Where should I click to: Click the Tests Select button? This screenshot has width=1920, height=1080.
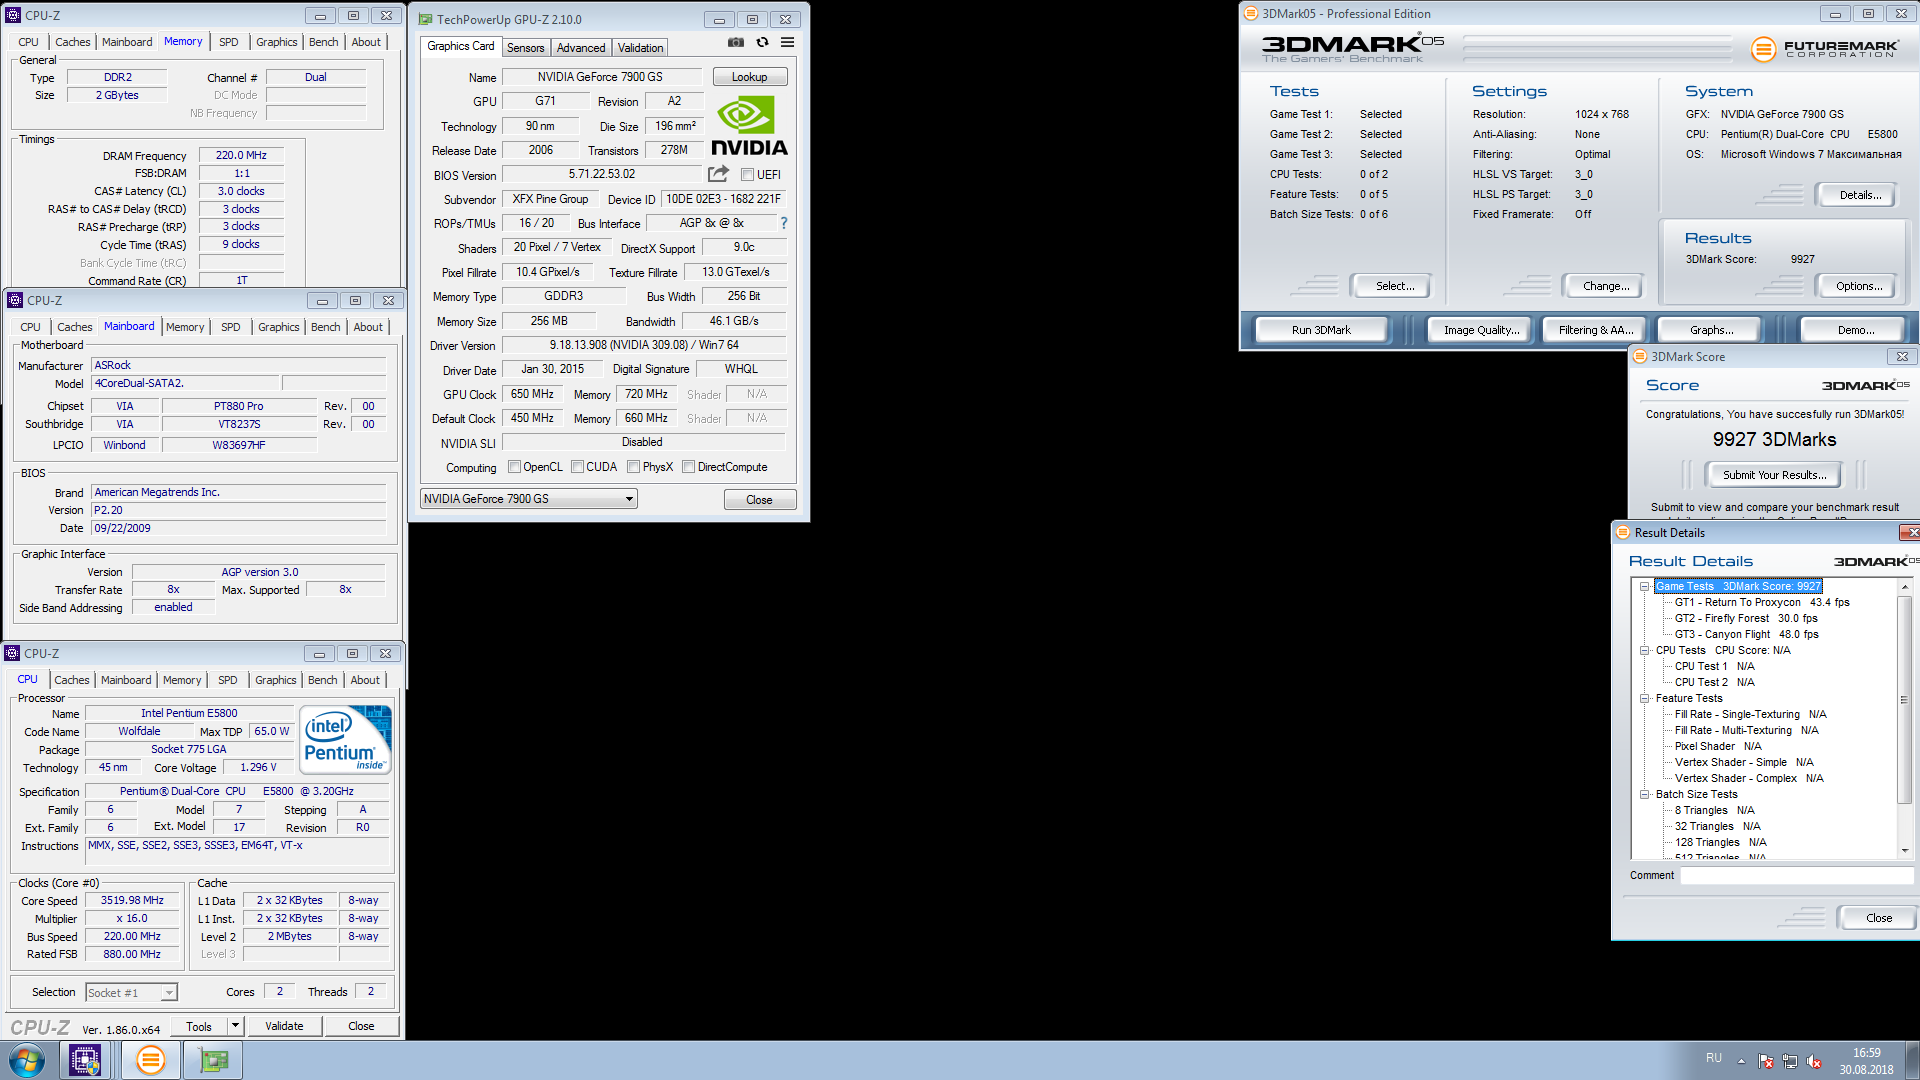[1394, 286]
